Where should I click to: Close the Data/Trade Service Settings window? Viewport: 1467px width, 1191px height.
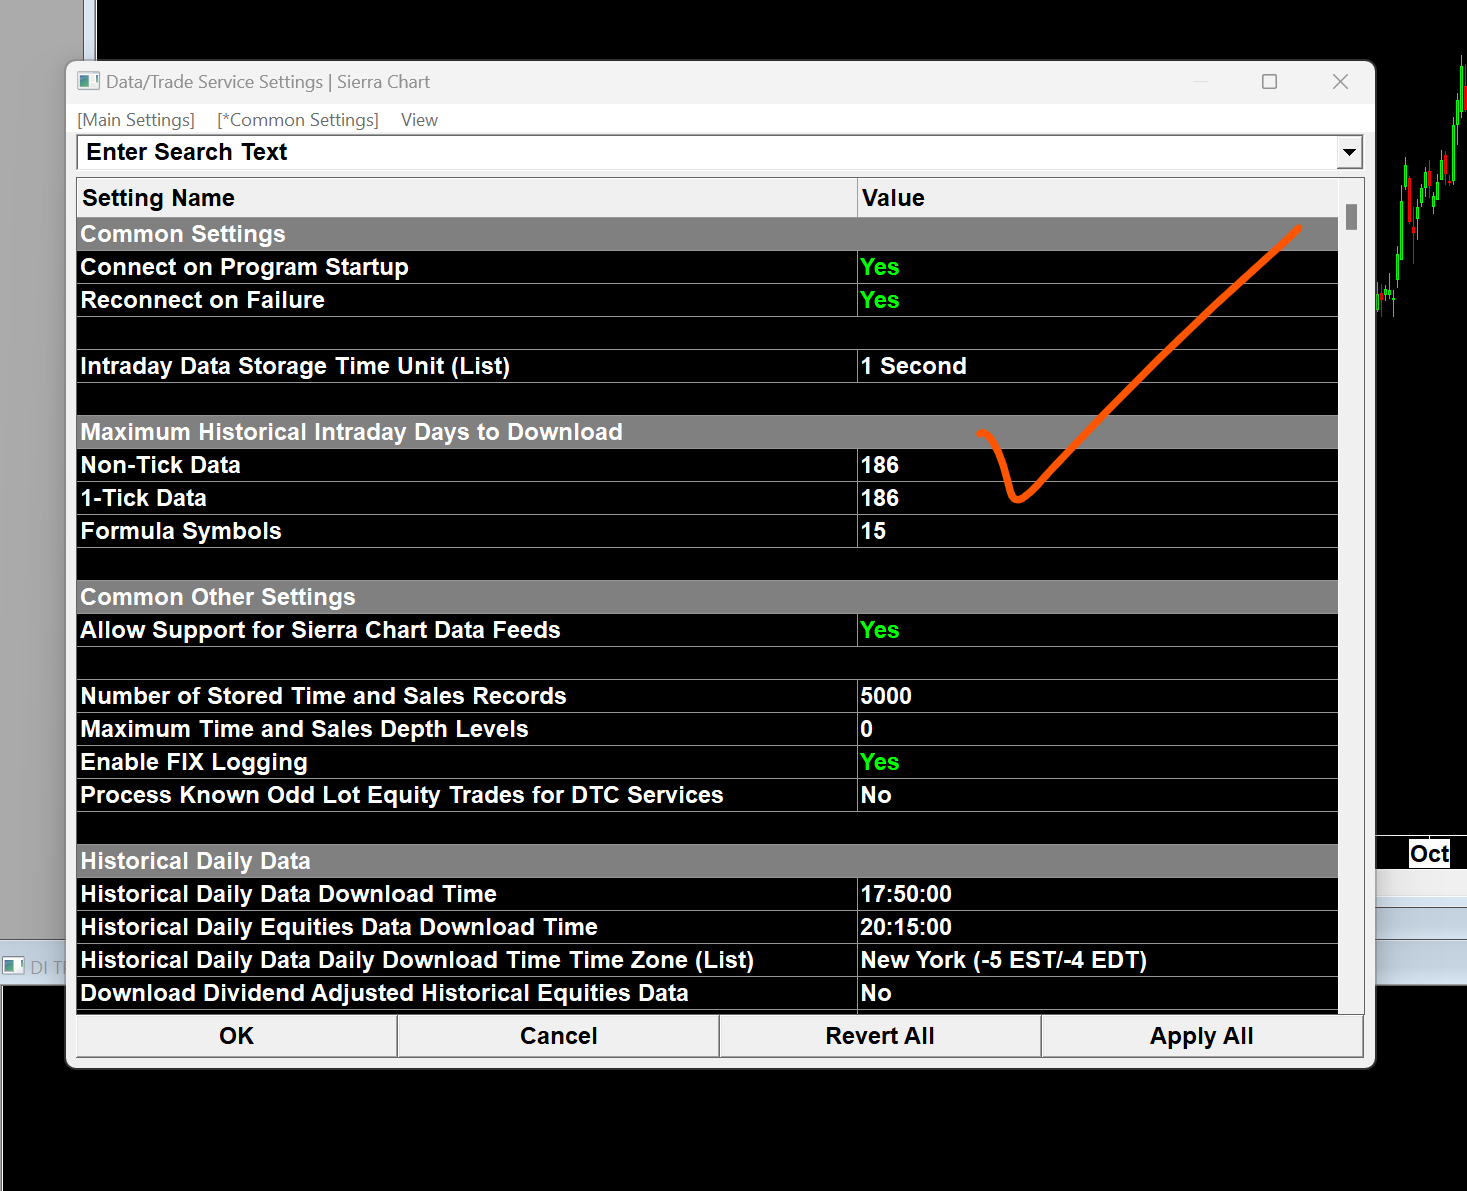(x=1340, y=82)
